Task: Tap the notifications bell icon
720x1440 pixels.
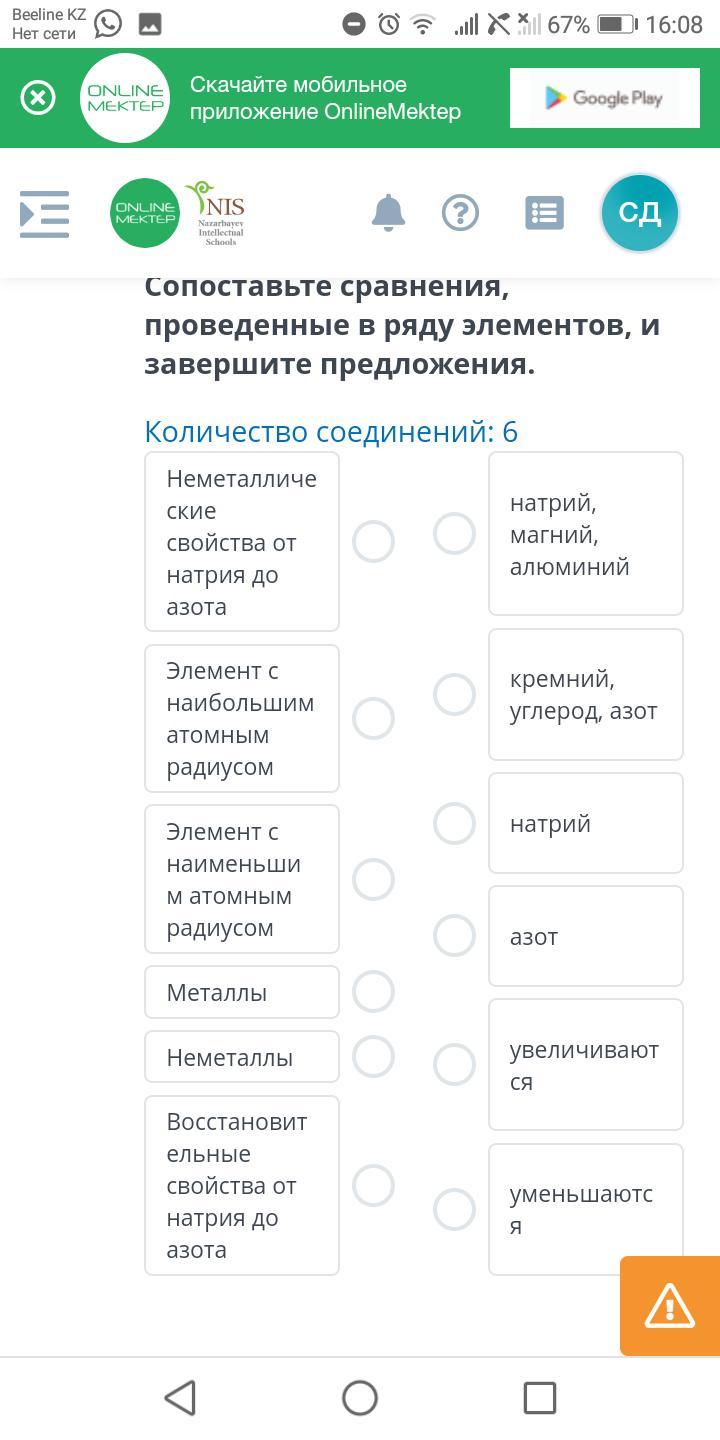Action: click(388, 213)
